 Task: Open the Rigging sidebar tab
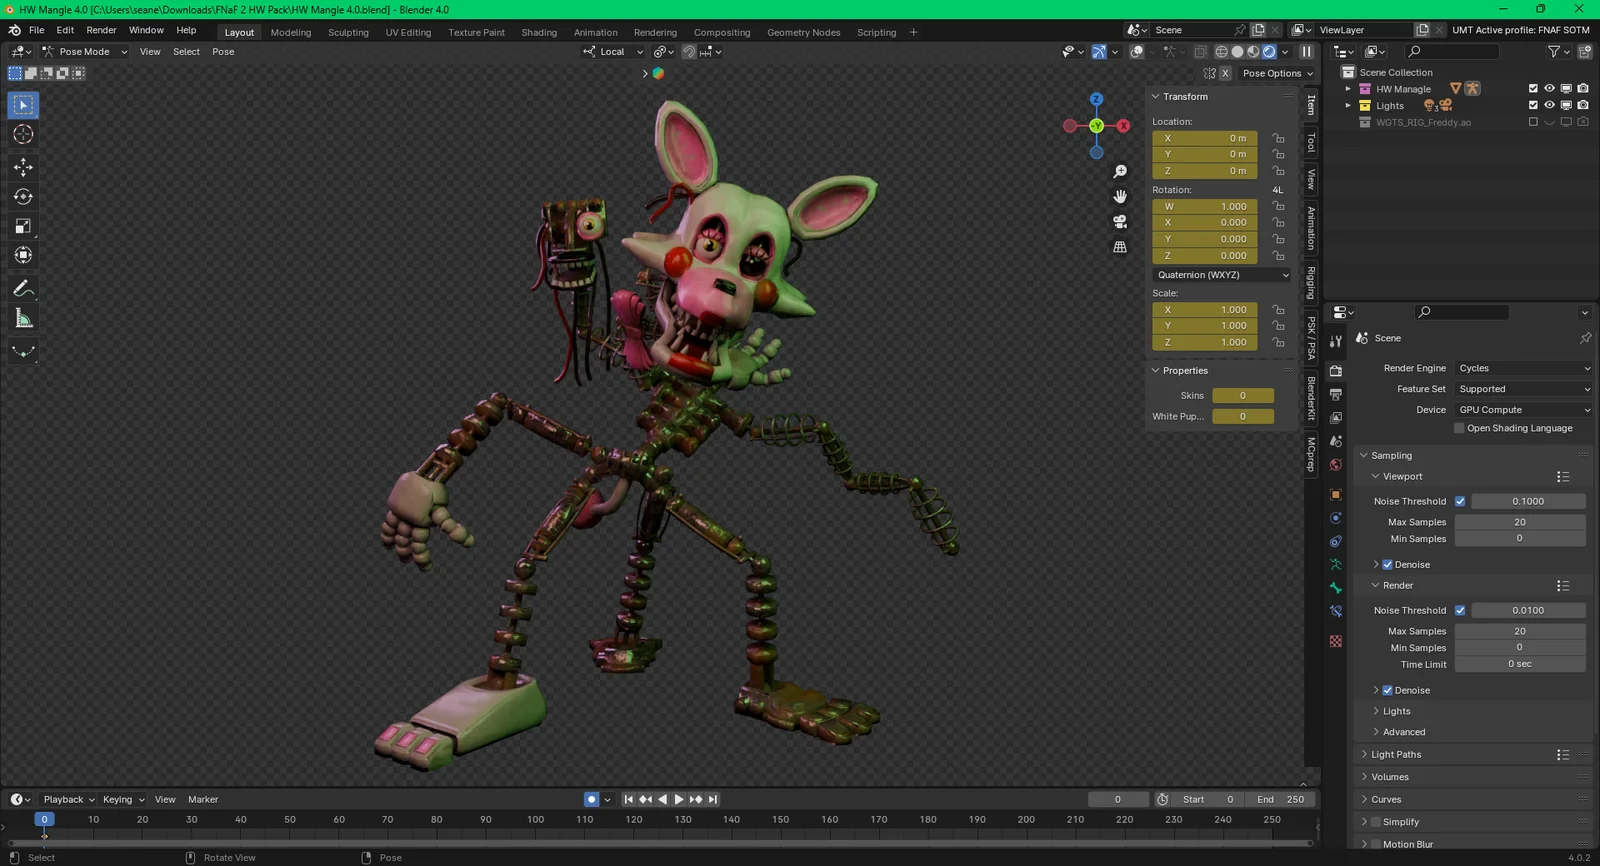tap(1311, 282)
